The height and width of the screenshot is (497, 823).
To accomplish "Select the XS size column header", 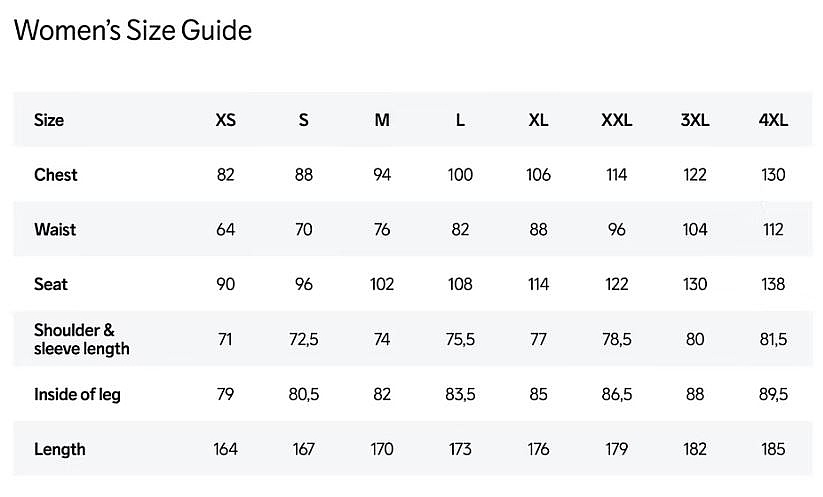I will 226,120.
